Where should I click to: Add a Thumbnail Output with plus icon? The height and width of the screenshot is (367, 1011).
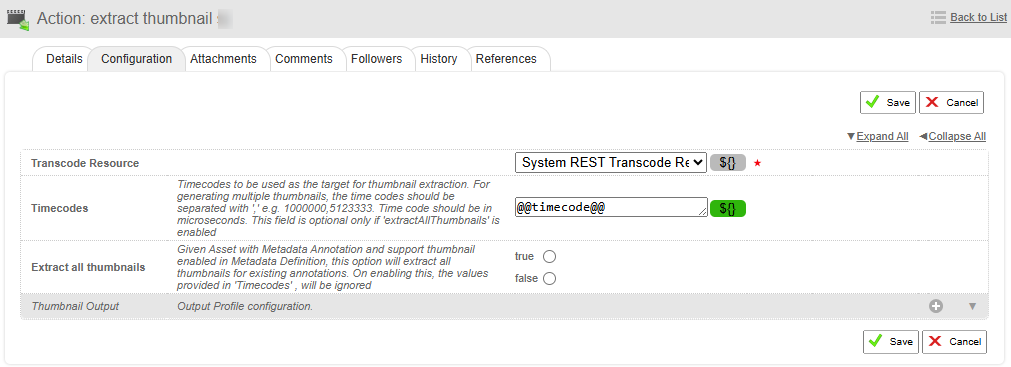coord(936,306)
